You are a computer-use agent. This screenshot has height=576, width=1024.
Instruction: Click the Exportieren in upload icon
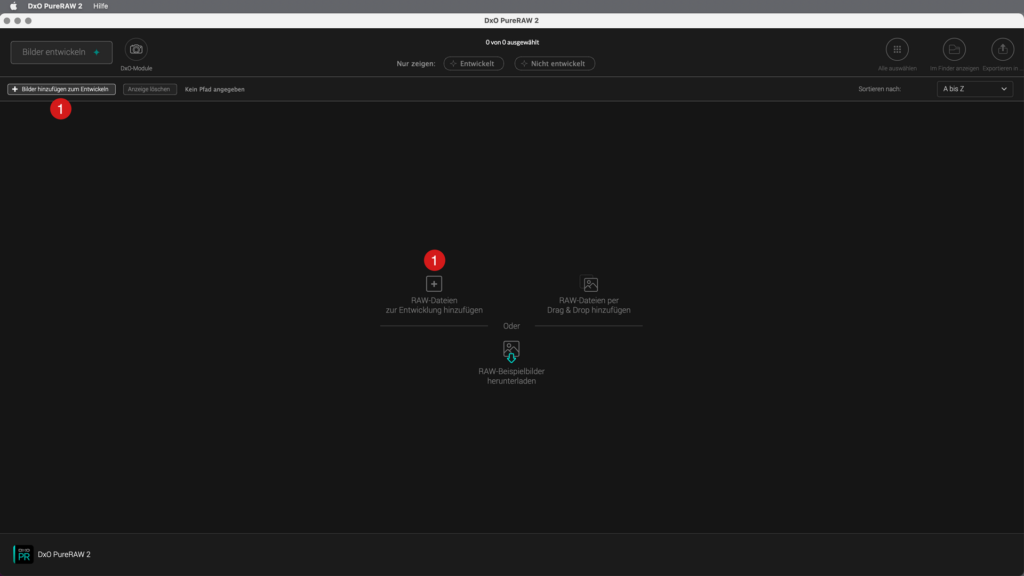click(x=1002, y=50)
